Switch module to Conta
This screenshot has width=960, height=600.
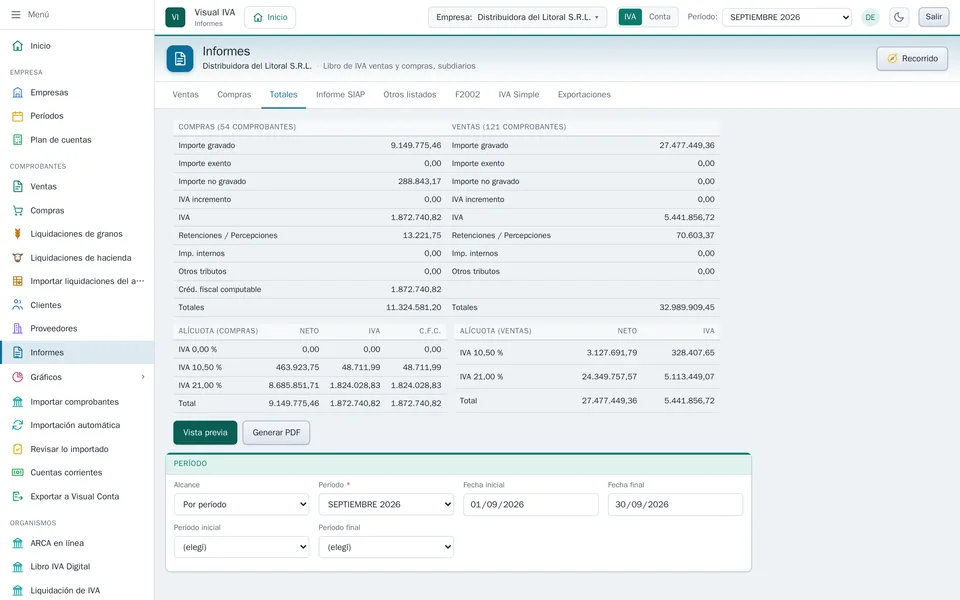659,17
